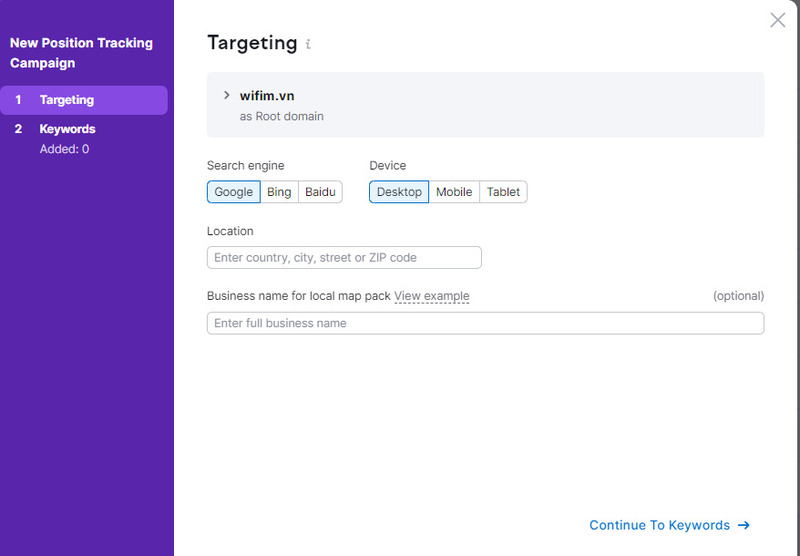Choose Bing search engine option

pos(279,192)
